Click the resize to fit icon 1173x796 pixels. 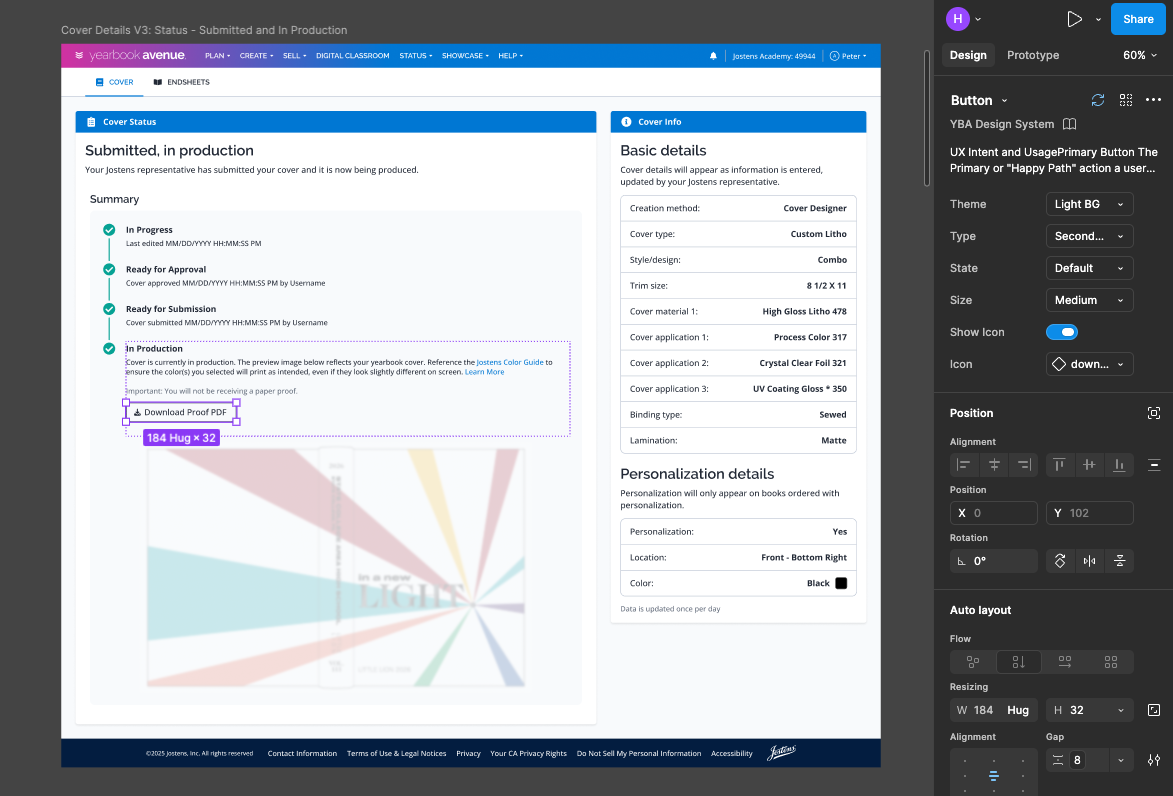[1154, 710]
